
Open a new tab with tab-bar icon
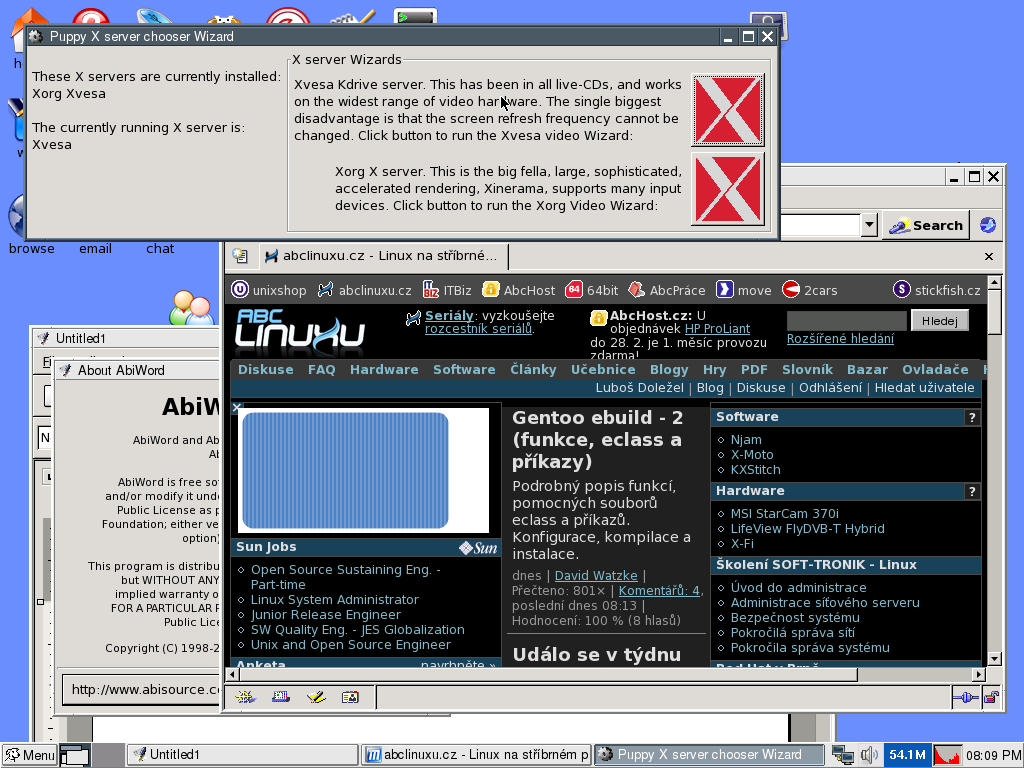240,256
